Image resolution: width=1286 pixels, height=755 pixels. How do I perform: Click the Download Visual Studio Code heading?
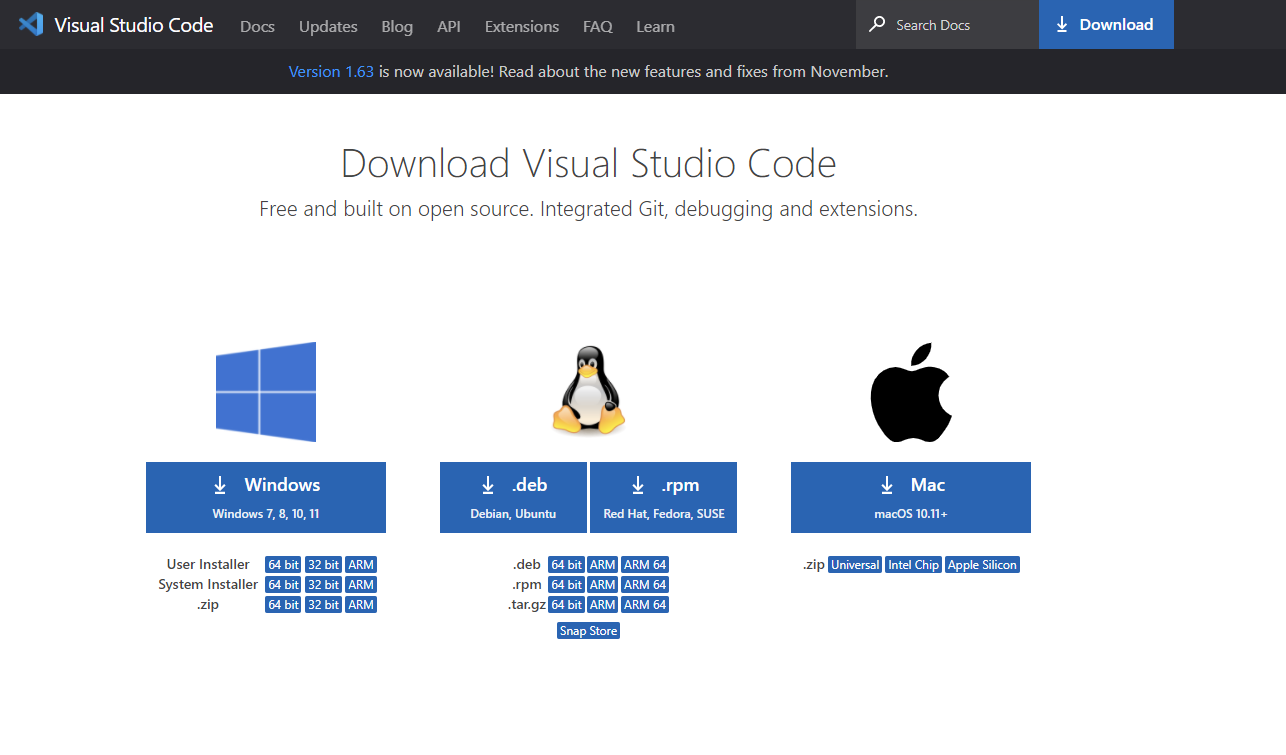coord(589,163)
